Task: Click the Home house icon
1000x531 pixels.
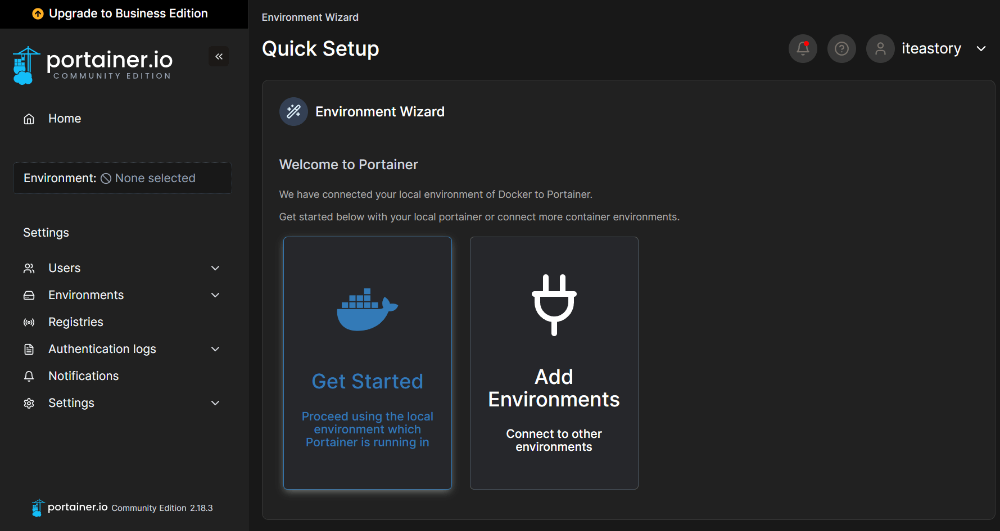Action: point(29,119)
